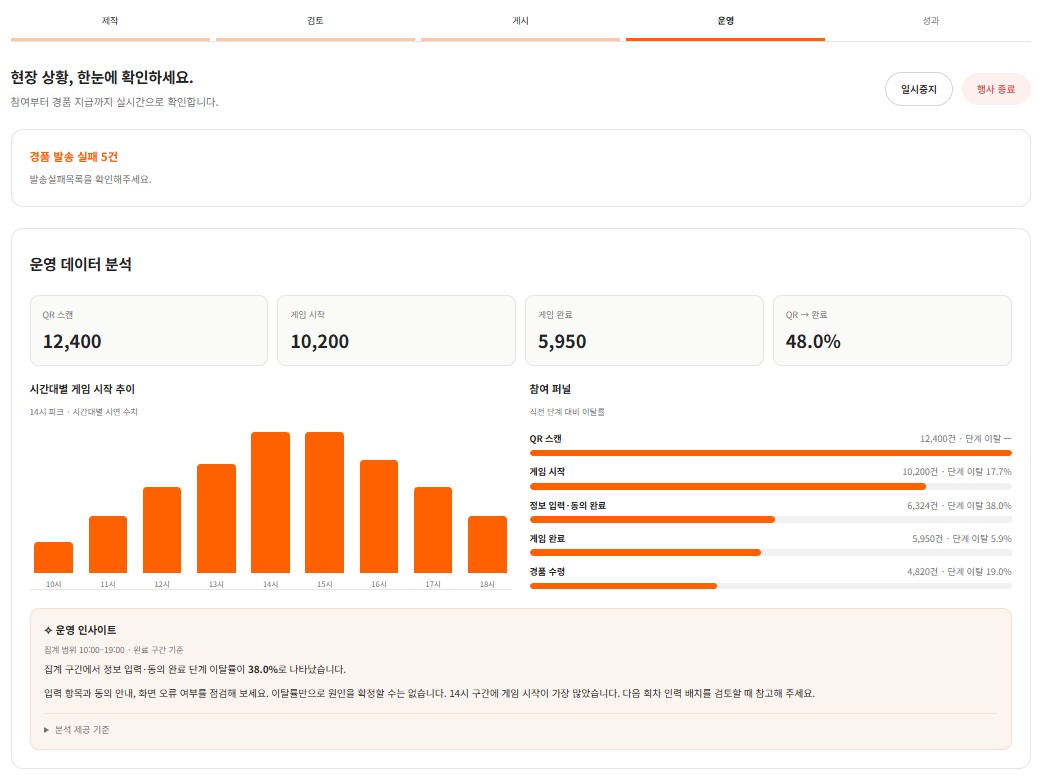
Task: Open the 성과 tab
Action: [930, 21]
